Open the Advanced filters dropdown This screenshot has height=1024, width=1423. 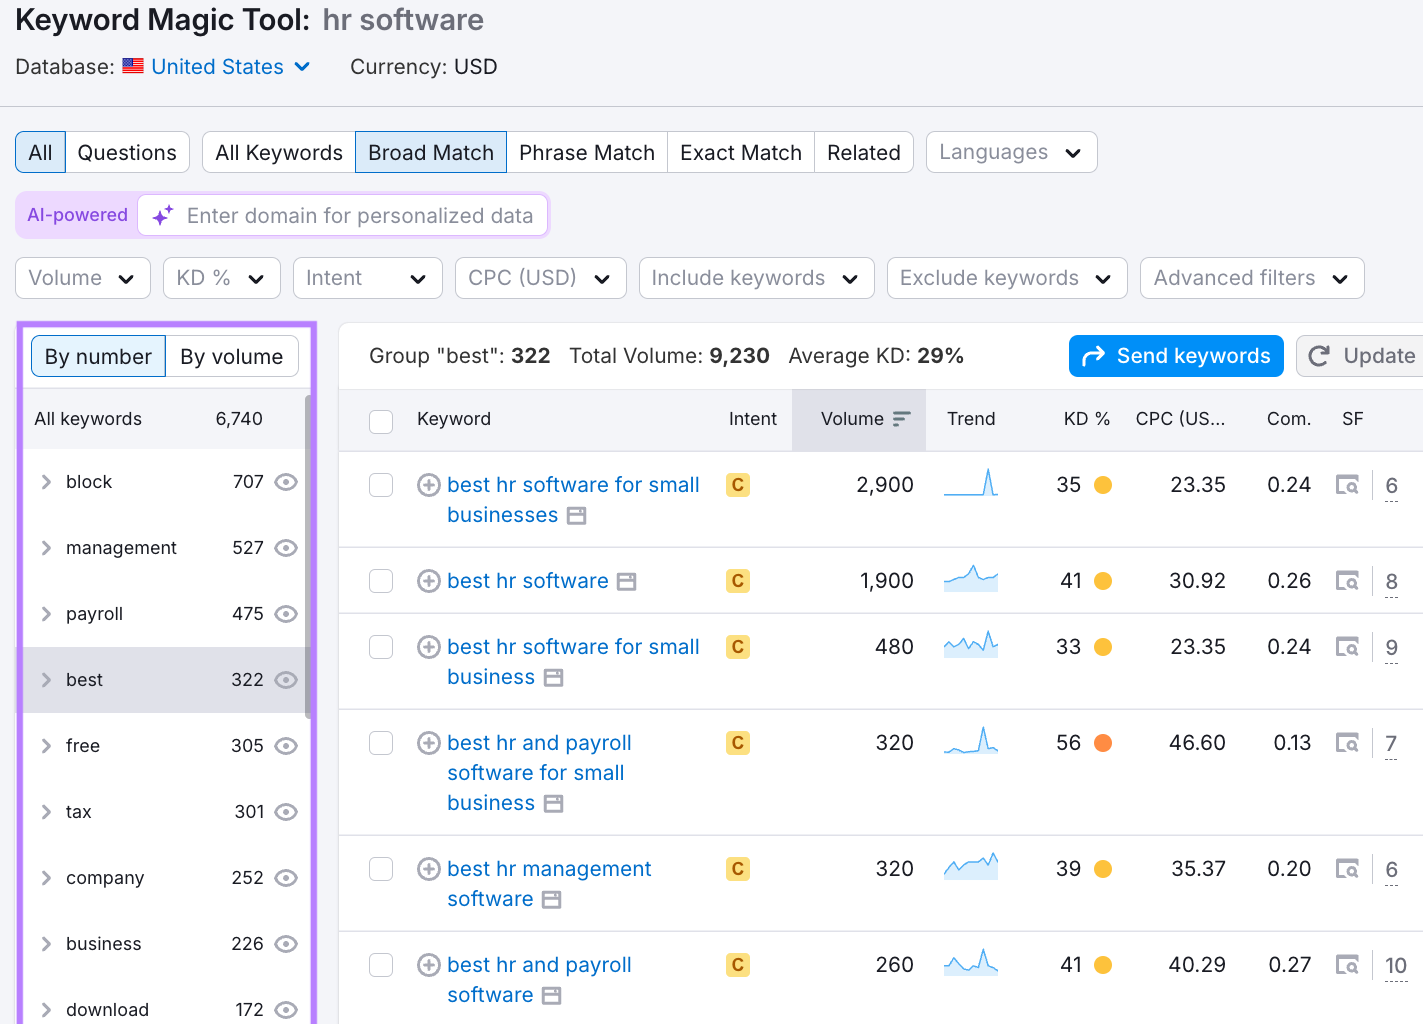click(x=1251, y=277)
